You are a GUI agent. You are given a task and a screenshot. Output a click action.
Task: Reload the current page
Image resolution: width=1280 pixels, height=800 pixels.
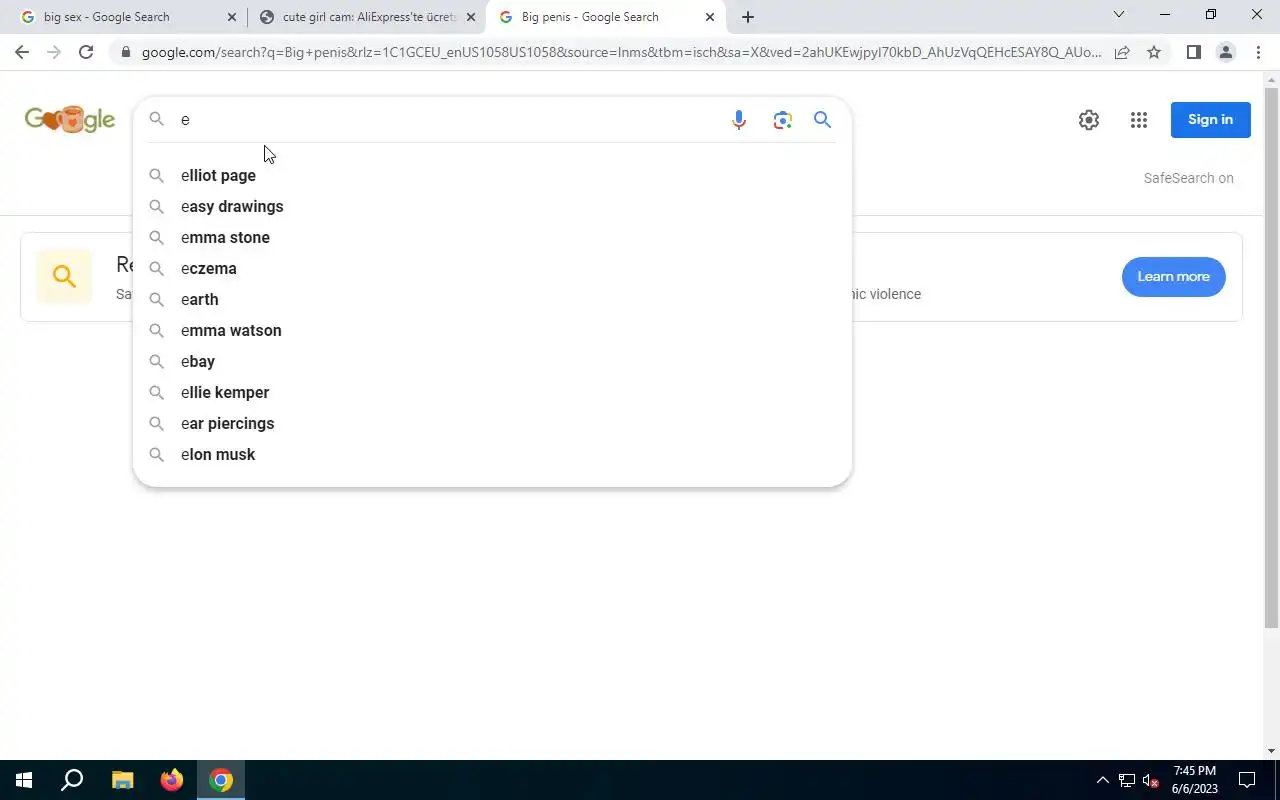click(86, 52)
